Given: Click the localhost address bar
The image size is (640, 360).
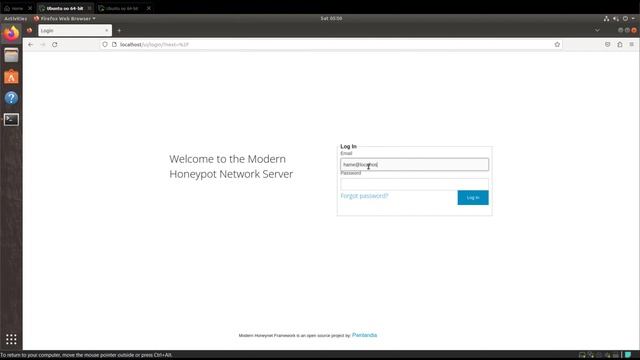Looking at the screenshot, I should pyautogui.click(x=331, y=44).
